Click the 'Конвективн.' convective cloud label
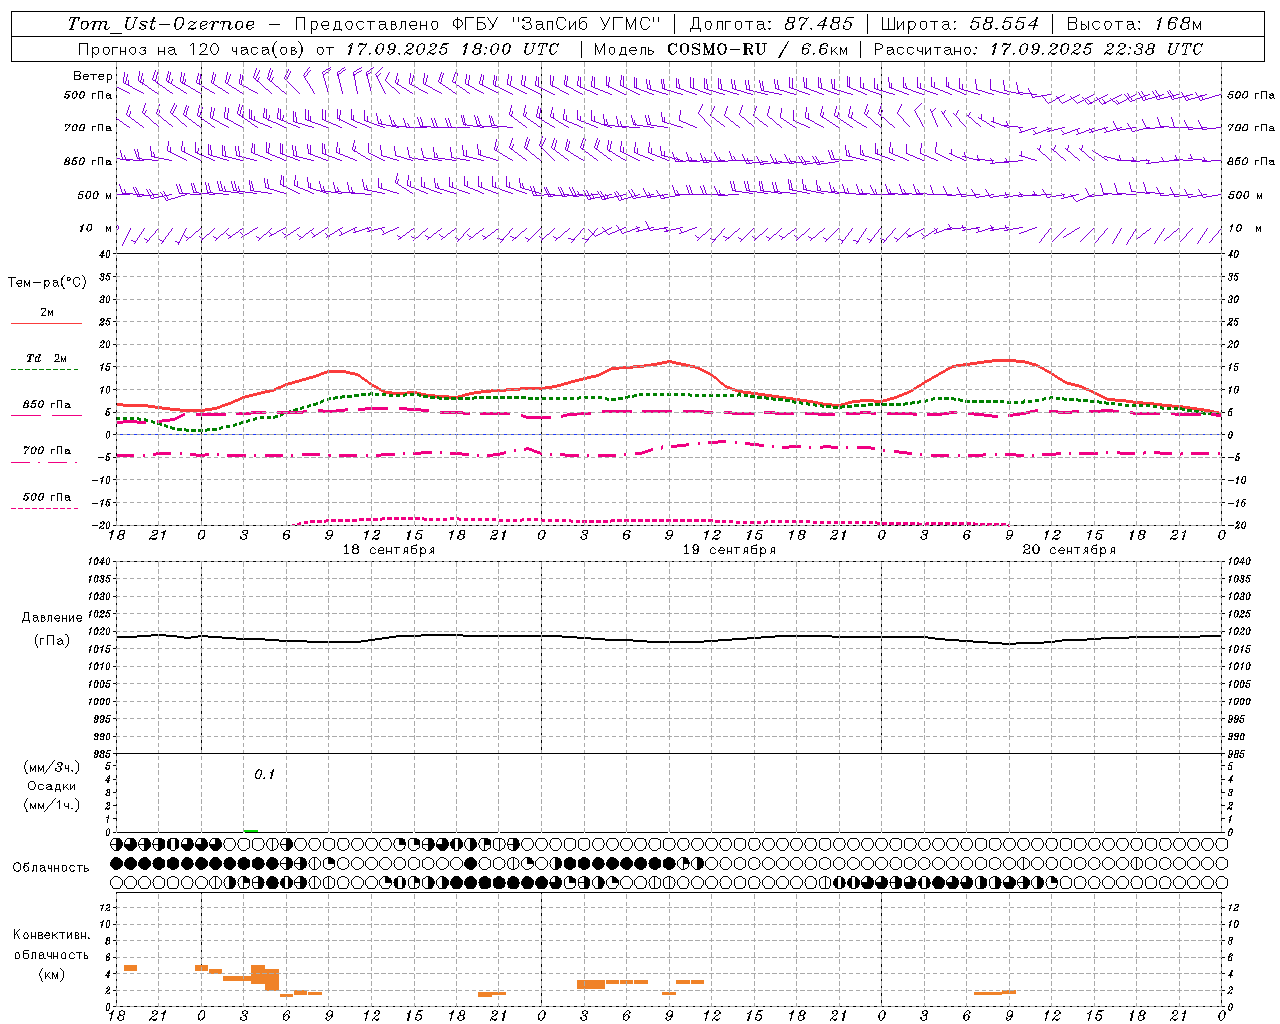The height and width of the screenshot is (1024, 1280). tap(52, 935)
